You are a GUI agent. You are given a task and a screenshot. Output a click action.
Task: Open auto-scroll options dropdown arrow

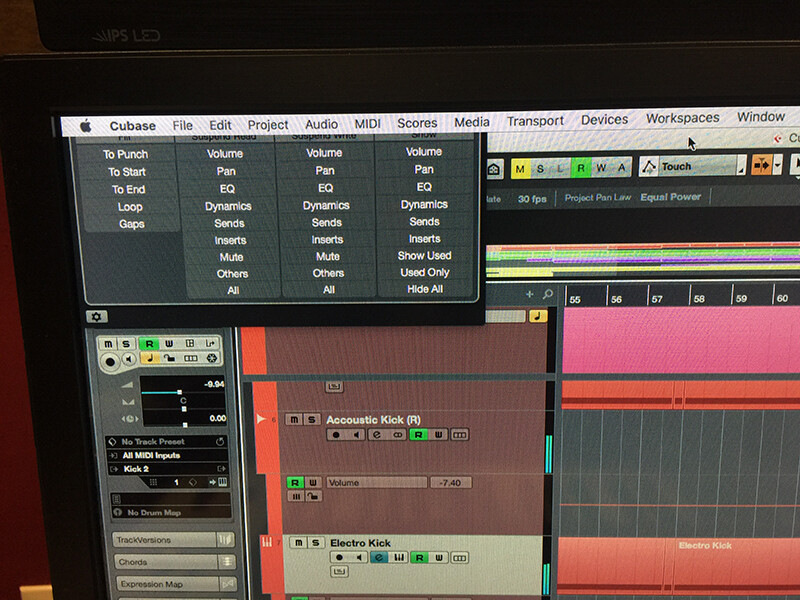778,165
